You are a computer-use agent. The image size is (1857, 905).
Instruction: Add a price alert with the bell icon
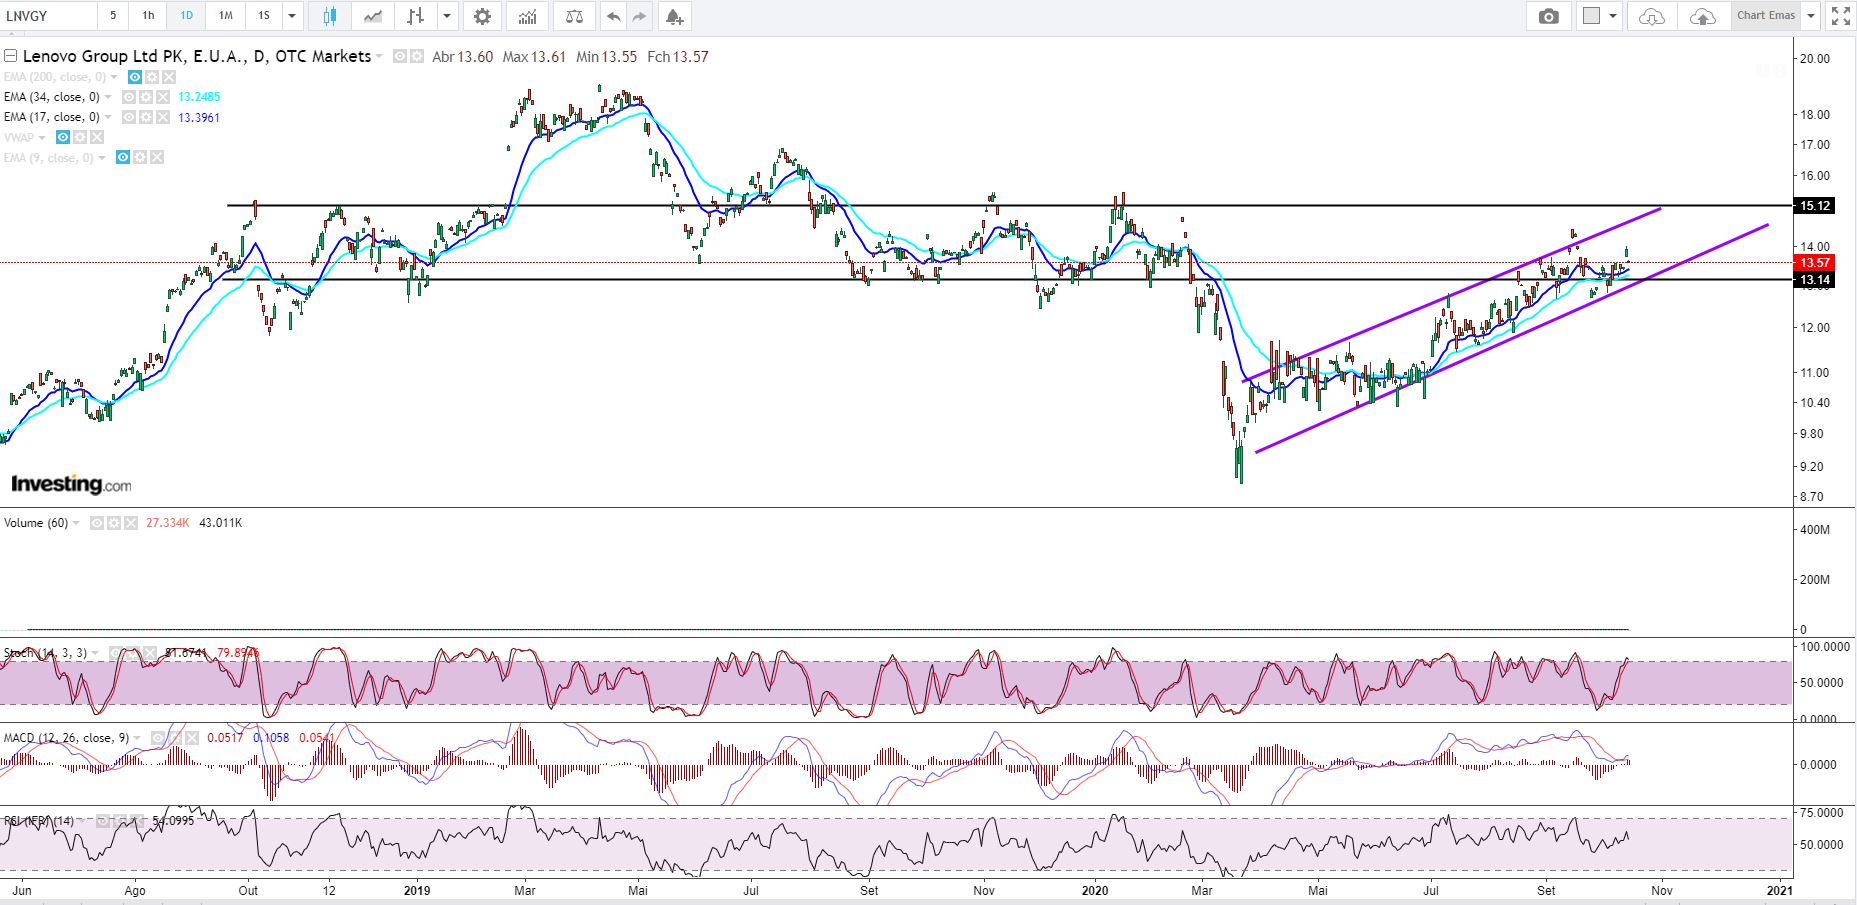pyautogui.click(x=674, y=16)
